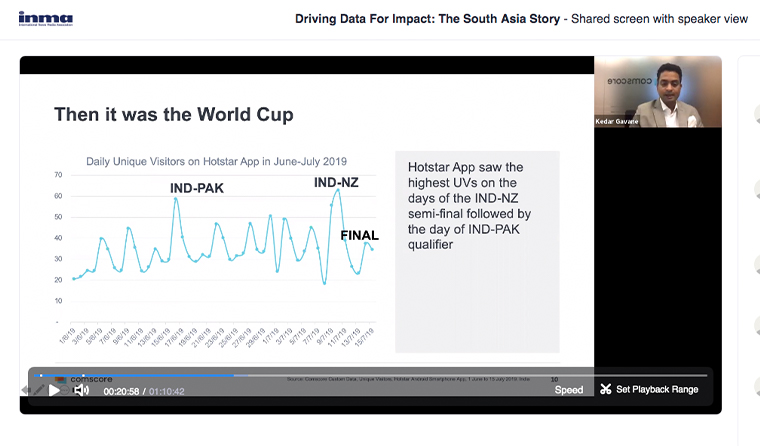
Task: Click the comscore logo in slide footer
Action: click(x=84, y=379)
